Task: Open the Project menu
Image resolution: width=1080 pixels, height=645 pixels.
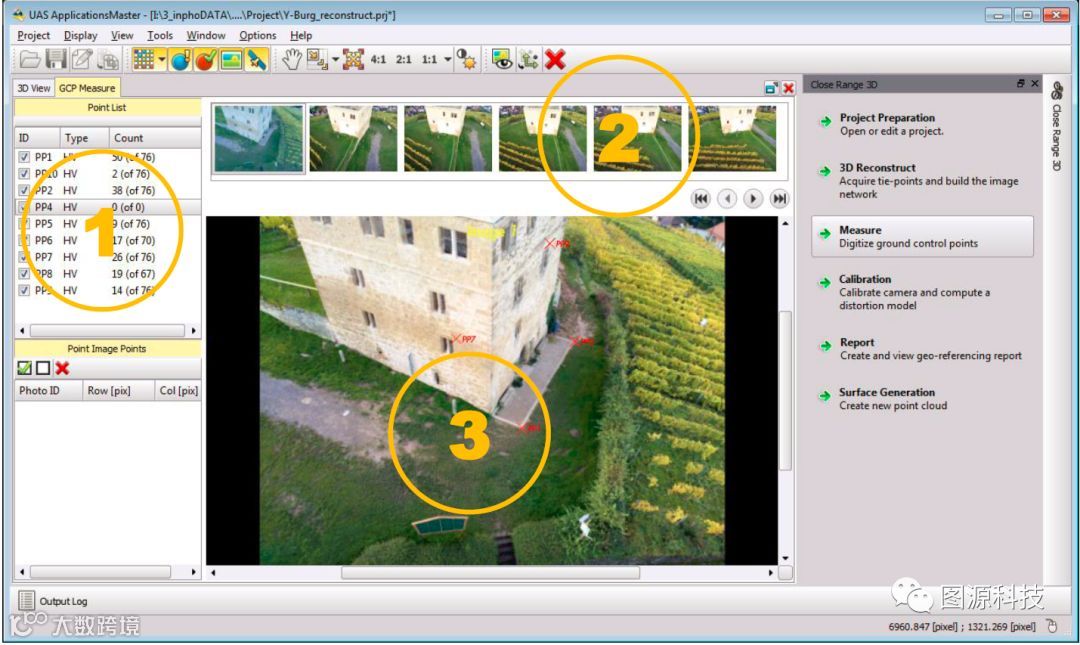Action: point(33,35)
